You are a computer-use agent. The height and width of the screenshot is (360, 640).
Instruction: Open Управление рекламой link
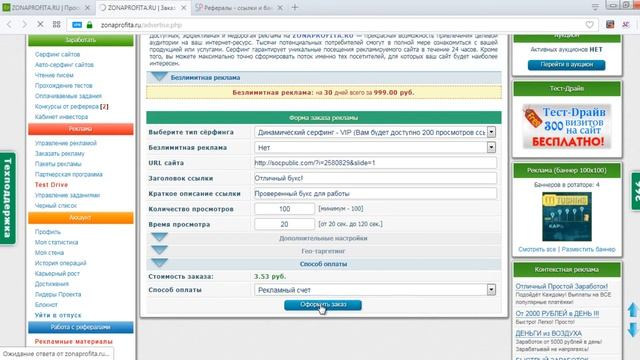coord(66,143)
